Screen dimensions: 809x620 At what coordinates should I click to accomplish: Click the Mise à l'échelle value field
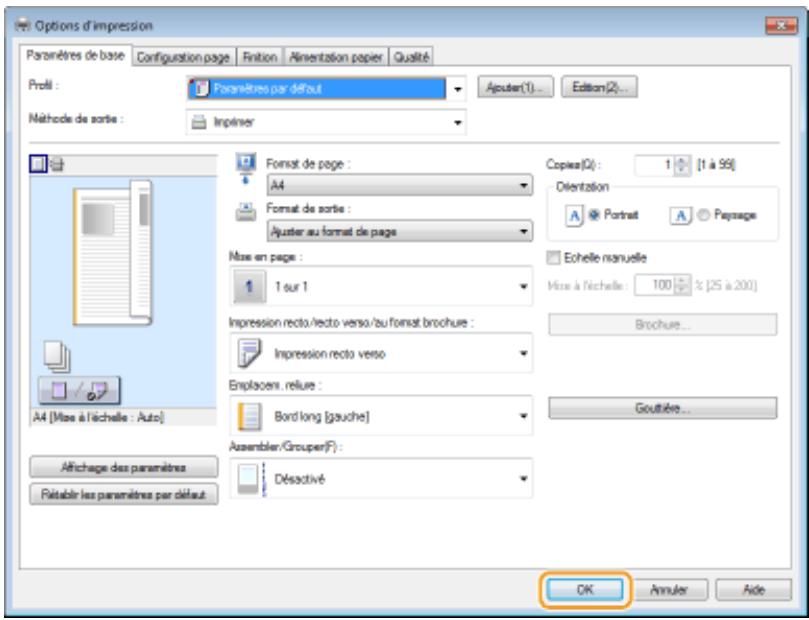(x=654, y=285)
